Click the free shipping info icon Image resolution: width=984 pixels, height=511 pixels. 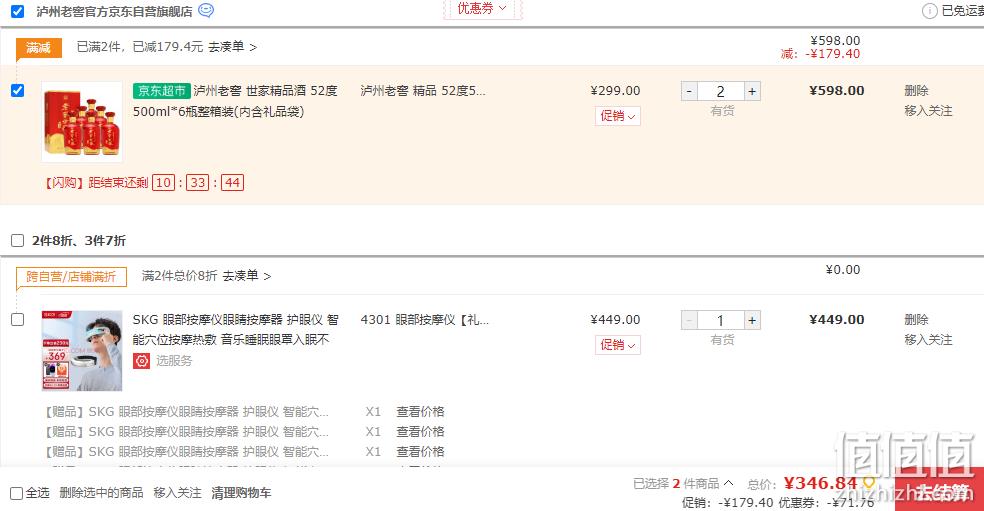929,11
